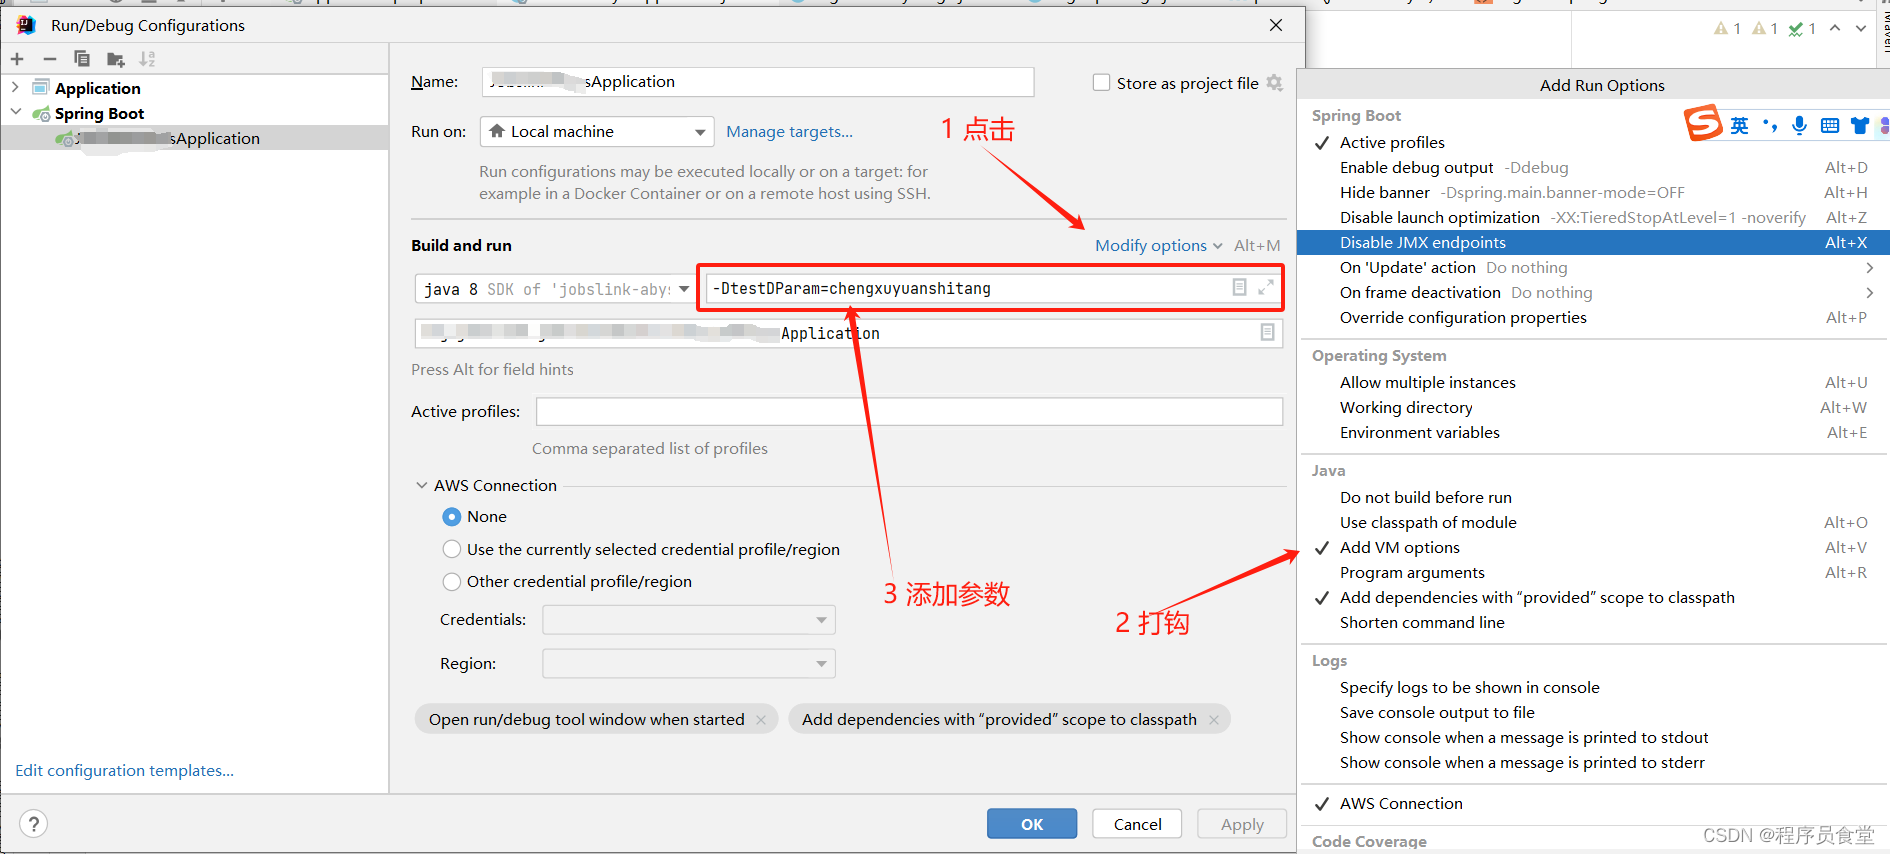This screenshot has width=1890, height=854.
Task: Choose Enable debug output option
Action: (1593, 167)
